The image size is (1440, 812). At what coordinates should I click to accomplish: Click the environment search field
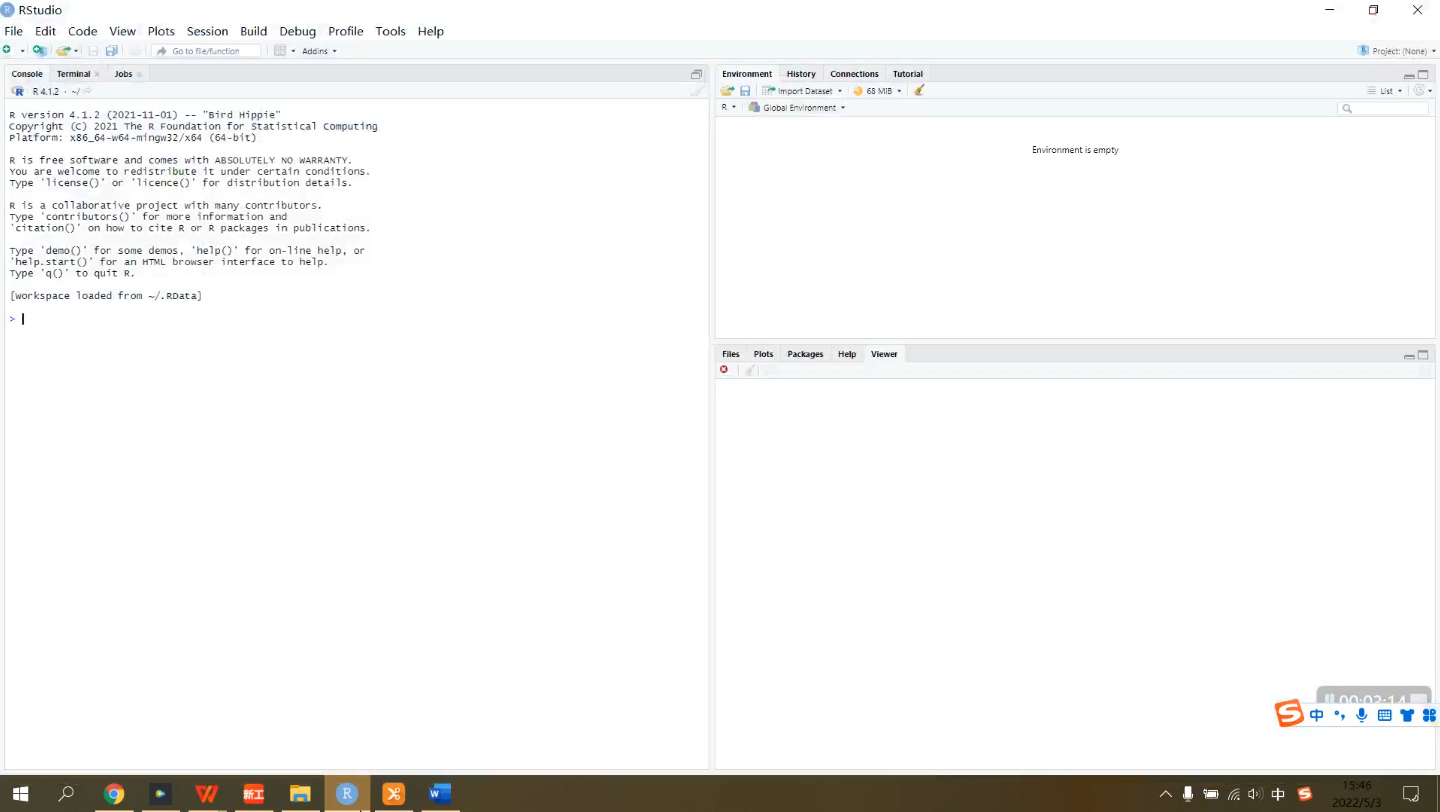coord(1384,108)
